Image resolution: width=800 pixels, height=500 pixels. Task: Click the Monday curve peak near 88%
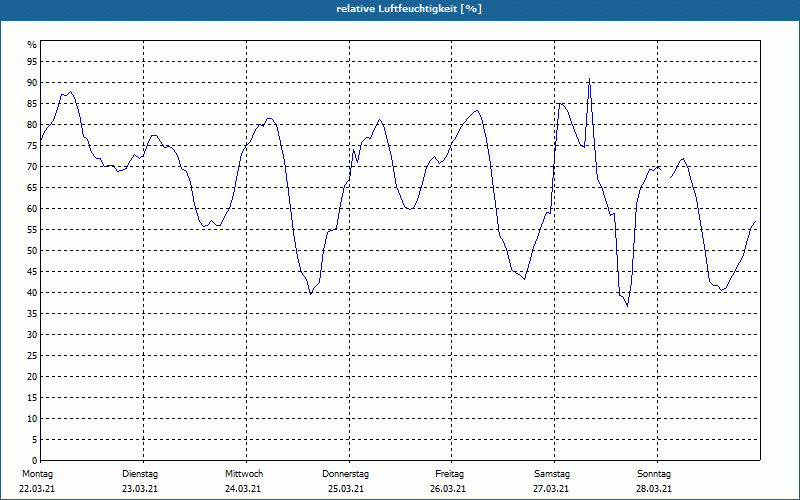pos(70,92)
